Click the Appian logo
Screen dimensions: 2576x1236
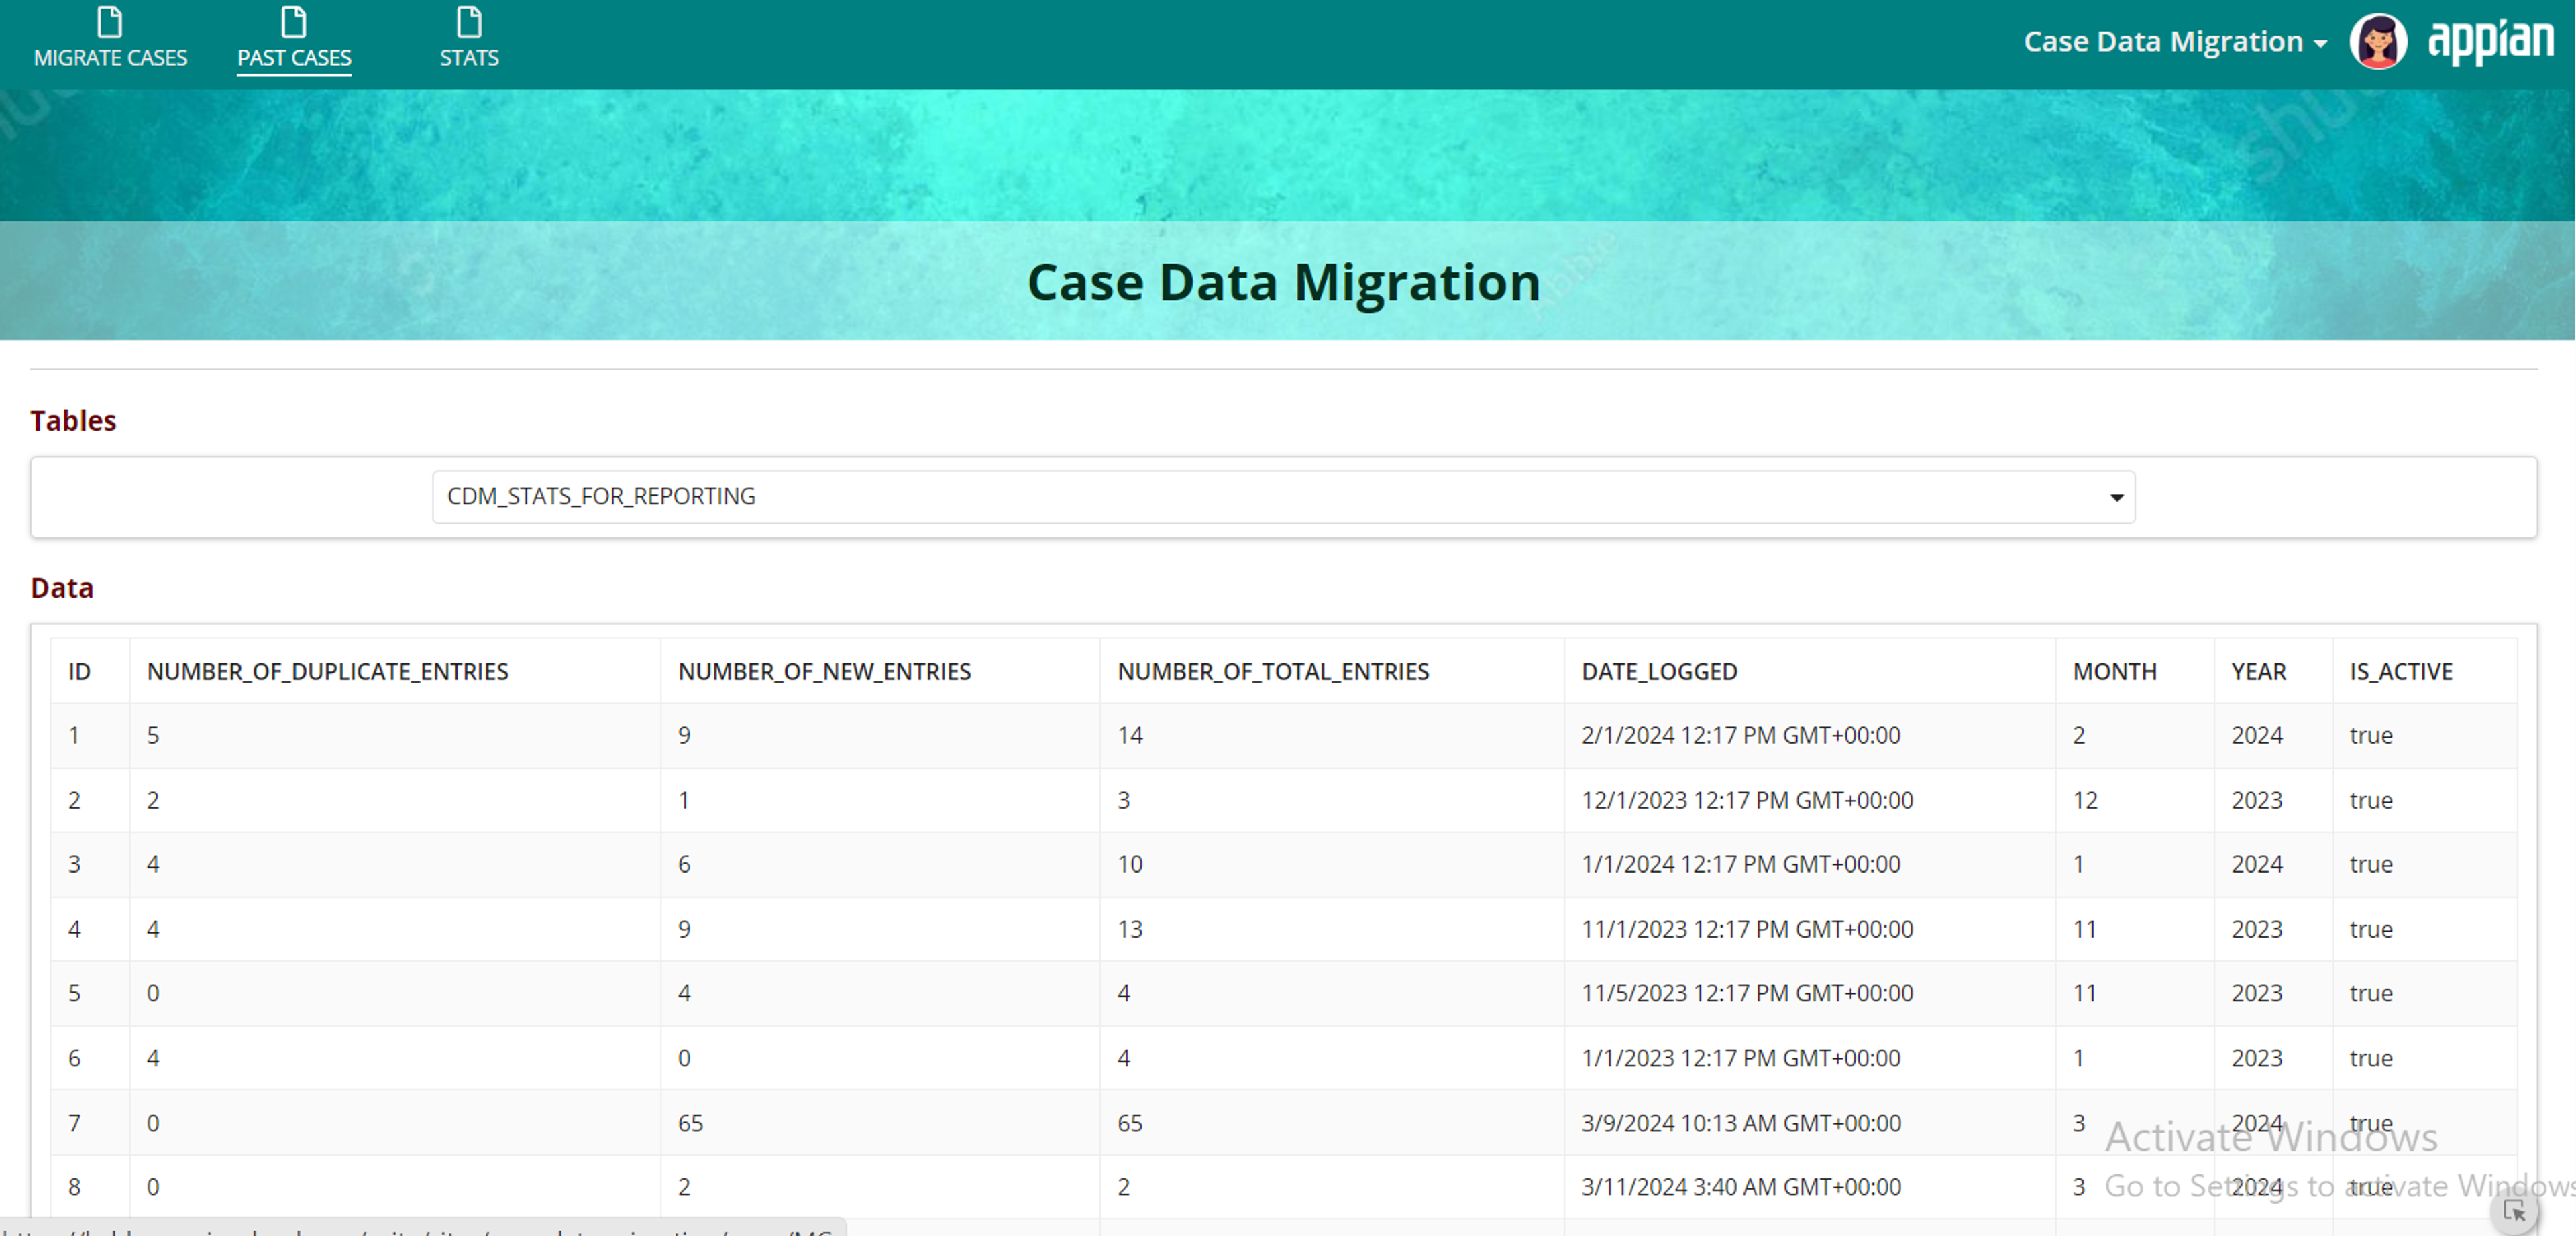tap(2490, 42)
